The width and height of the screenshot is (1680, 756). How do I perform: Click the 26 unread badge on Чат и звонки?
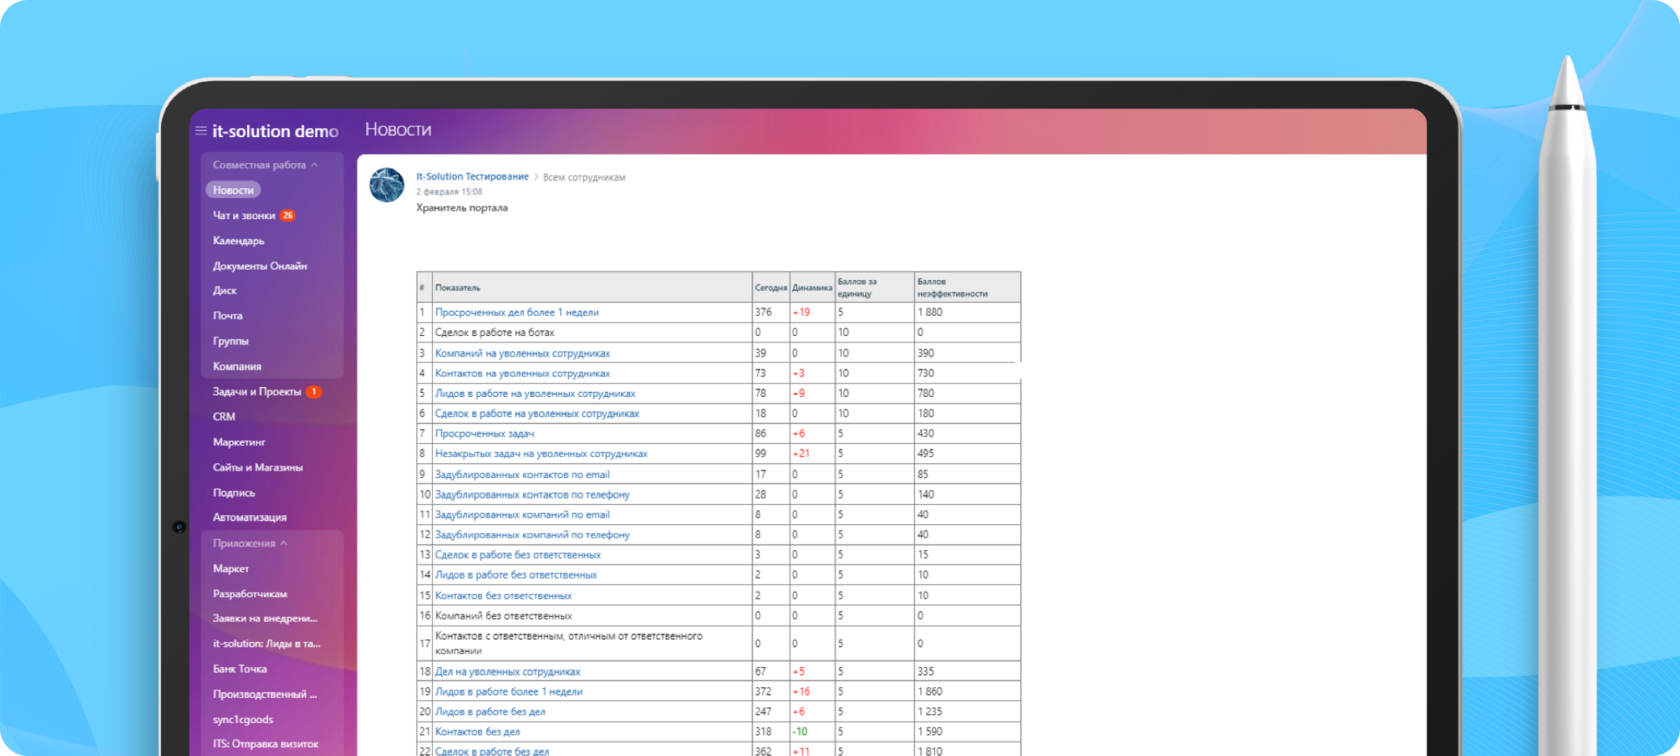tap(288, 215)
